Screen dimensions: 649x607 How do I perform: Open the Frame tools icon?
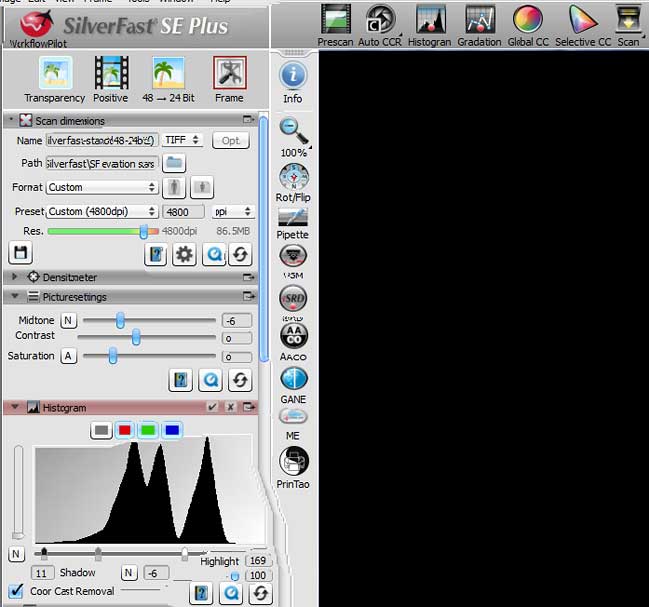(x=230, y=73)
